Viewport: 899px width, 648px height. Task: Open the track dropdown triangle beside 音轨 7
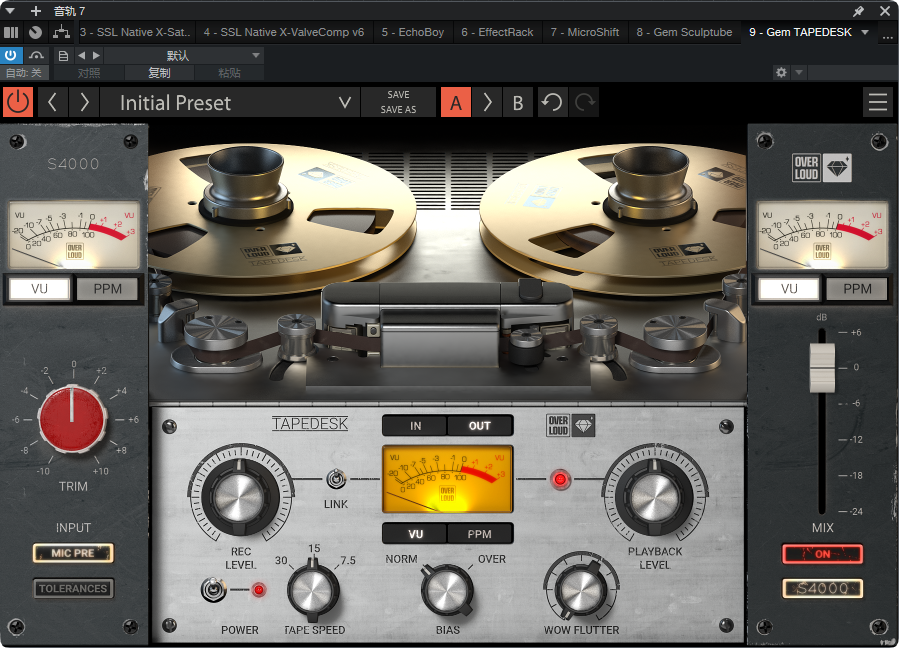point(10,11)
